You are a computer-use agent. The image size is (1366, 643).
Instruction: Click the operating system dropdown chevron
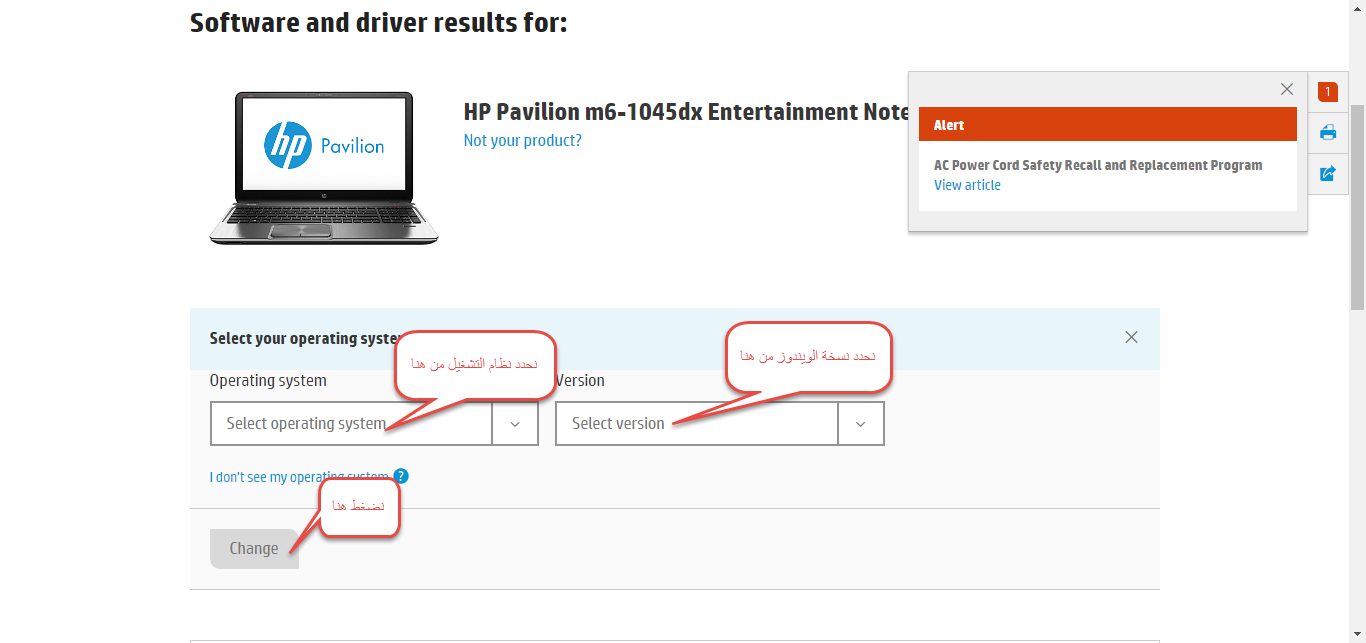(515, 424)
